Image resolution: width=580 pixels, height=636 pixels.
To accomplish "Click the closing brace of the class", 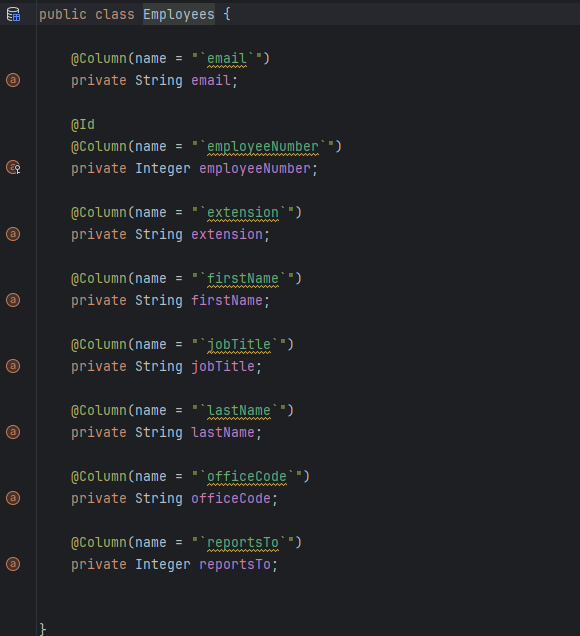I will click(43, 629).
